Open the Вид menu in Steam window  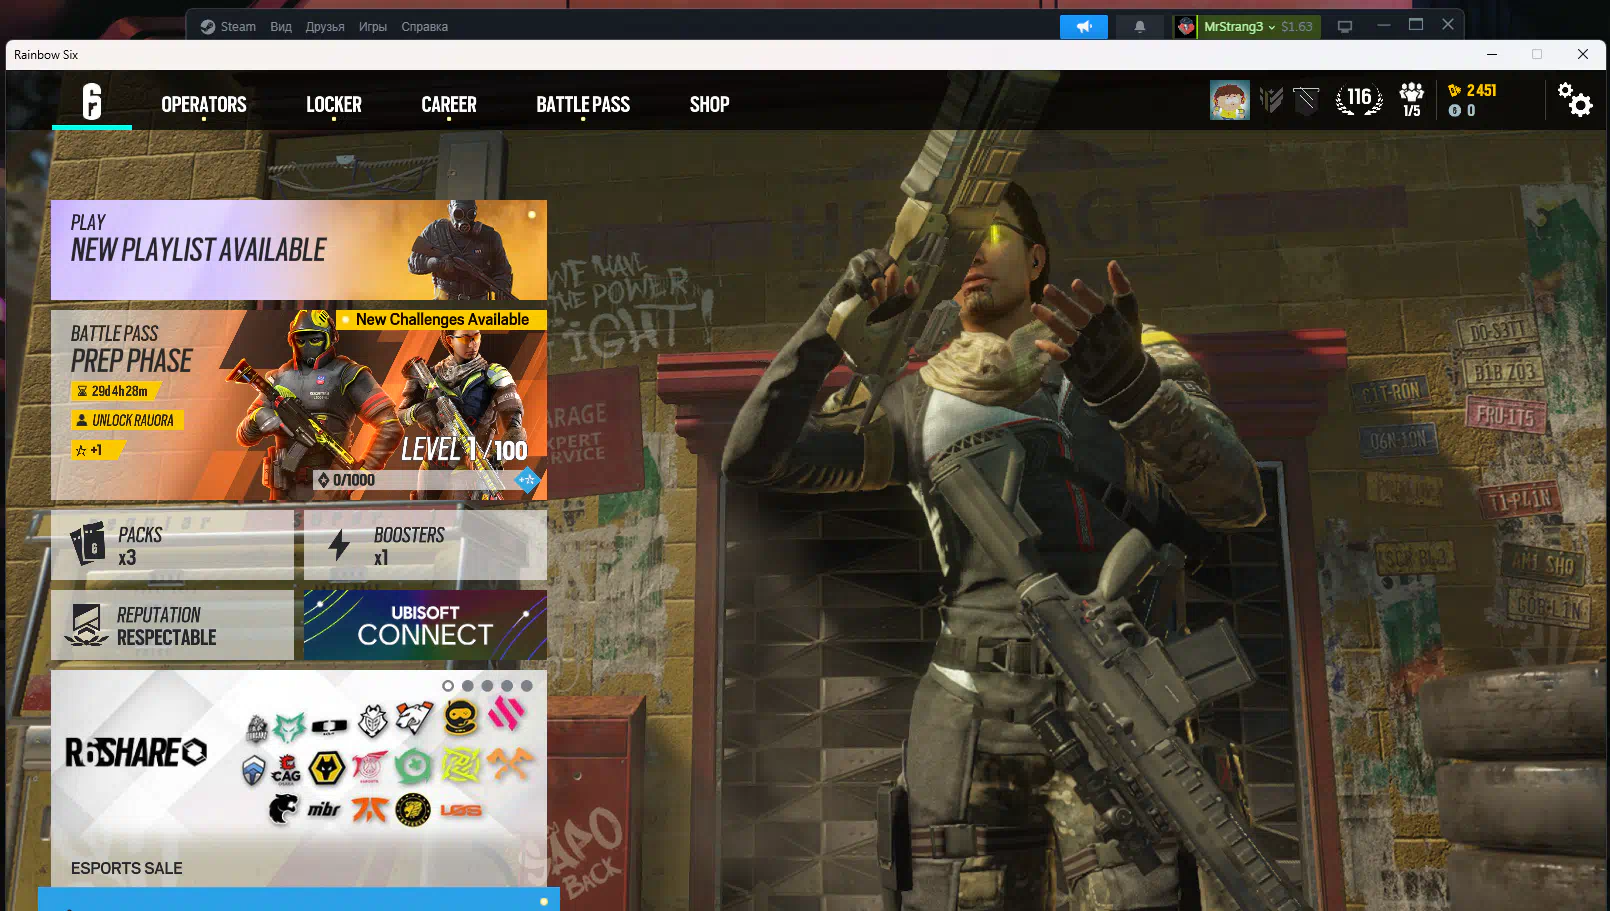pos(281,27)
